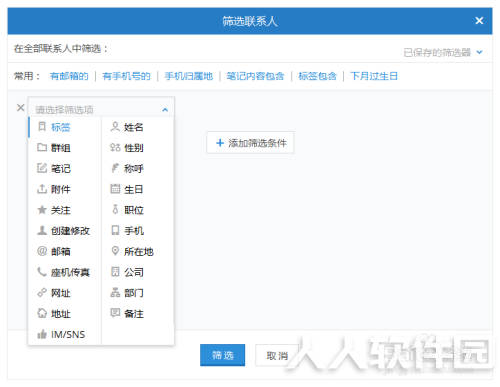Click the bookmark icon beside 标签
500x387 pixels.
point(42,127)
